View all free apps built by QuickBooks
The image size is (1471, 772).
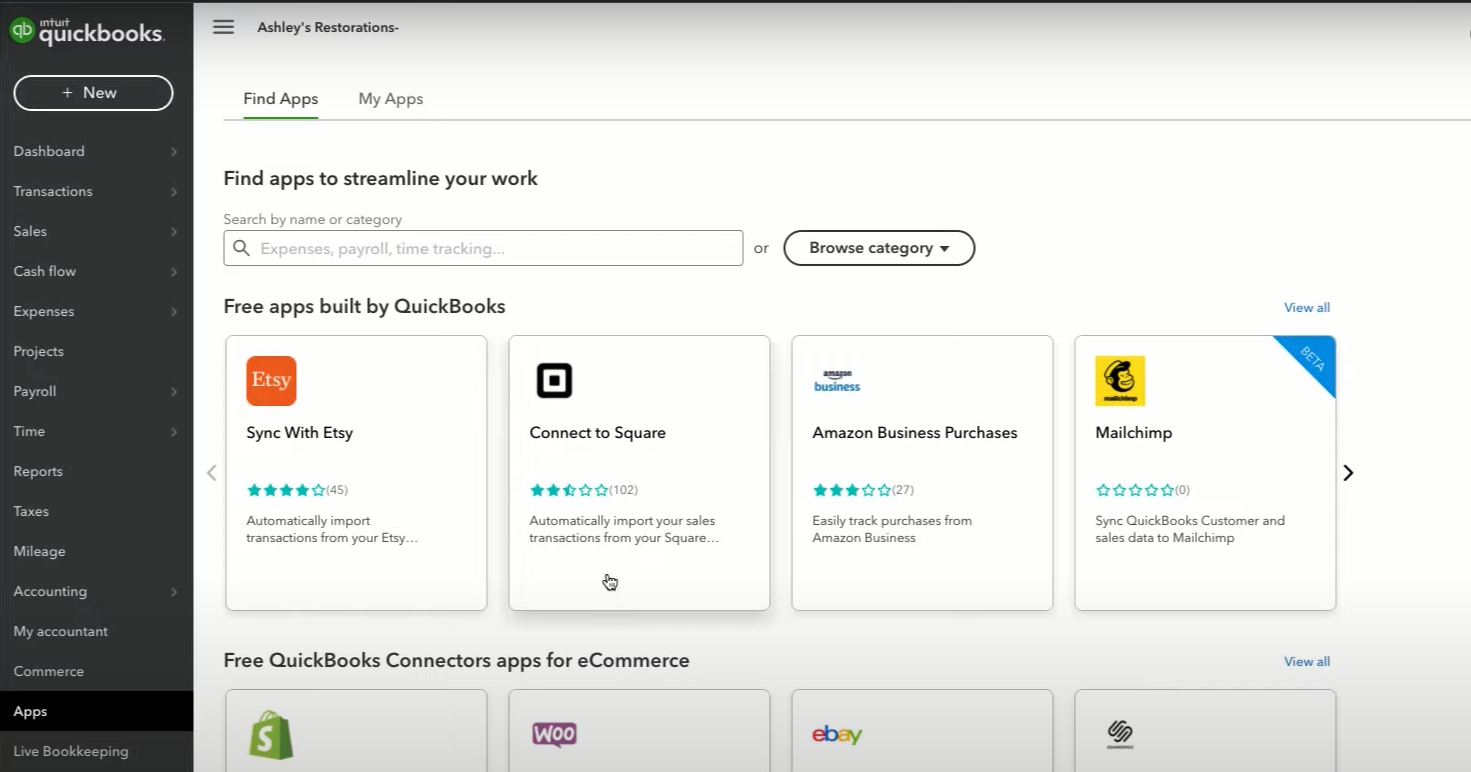[1307, 308]
